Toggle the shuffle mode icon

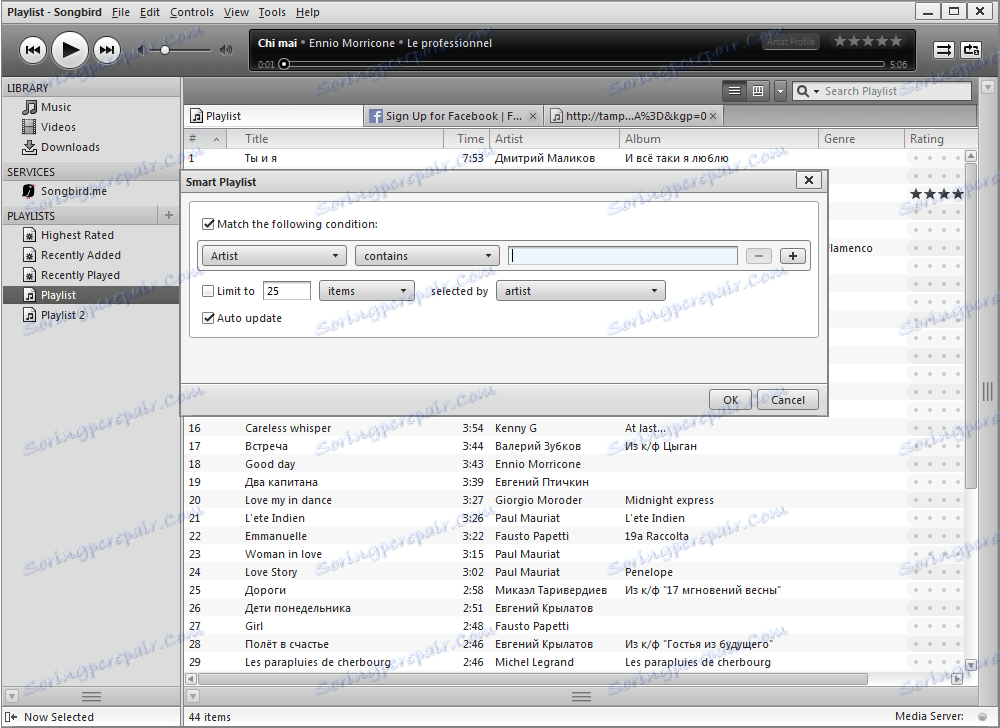(943, 50)
